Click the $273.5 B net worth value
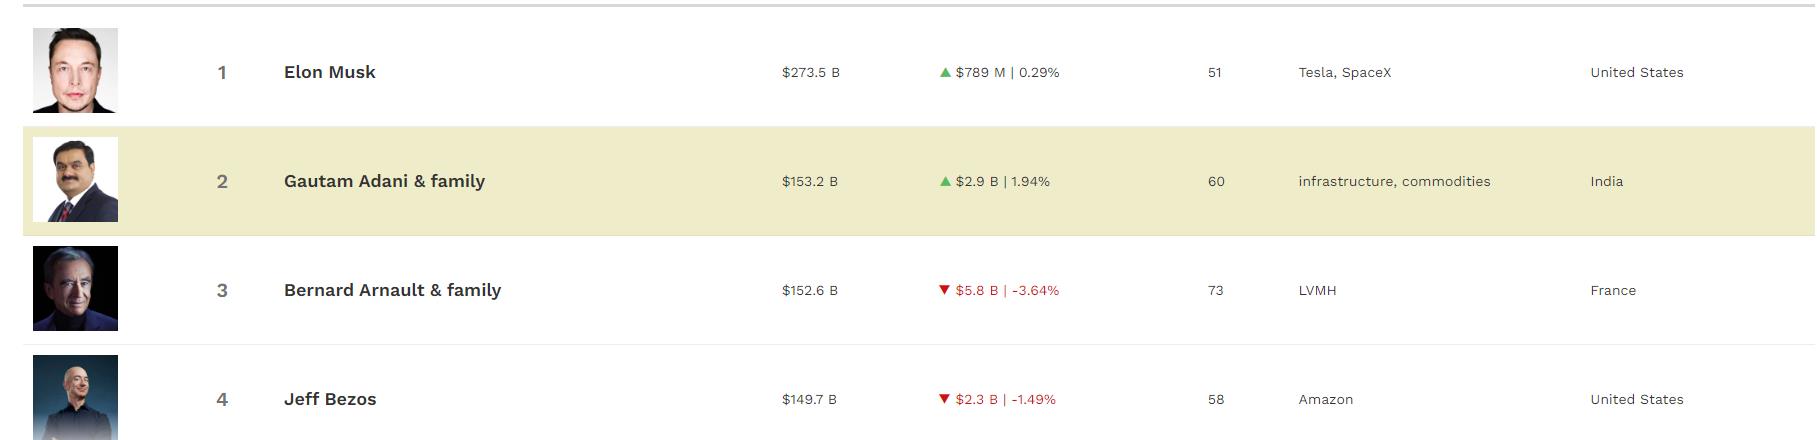The image size is (1817, 440). (x=811, y=72)
